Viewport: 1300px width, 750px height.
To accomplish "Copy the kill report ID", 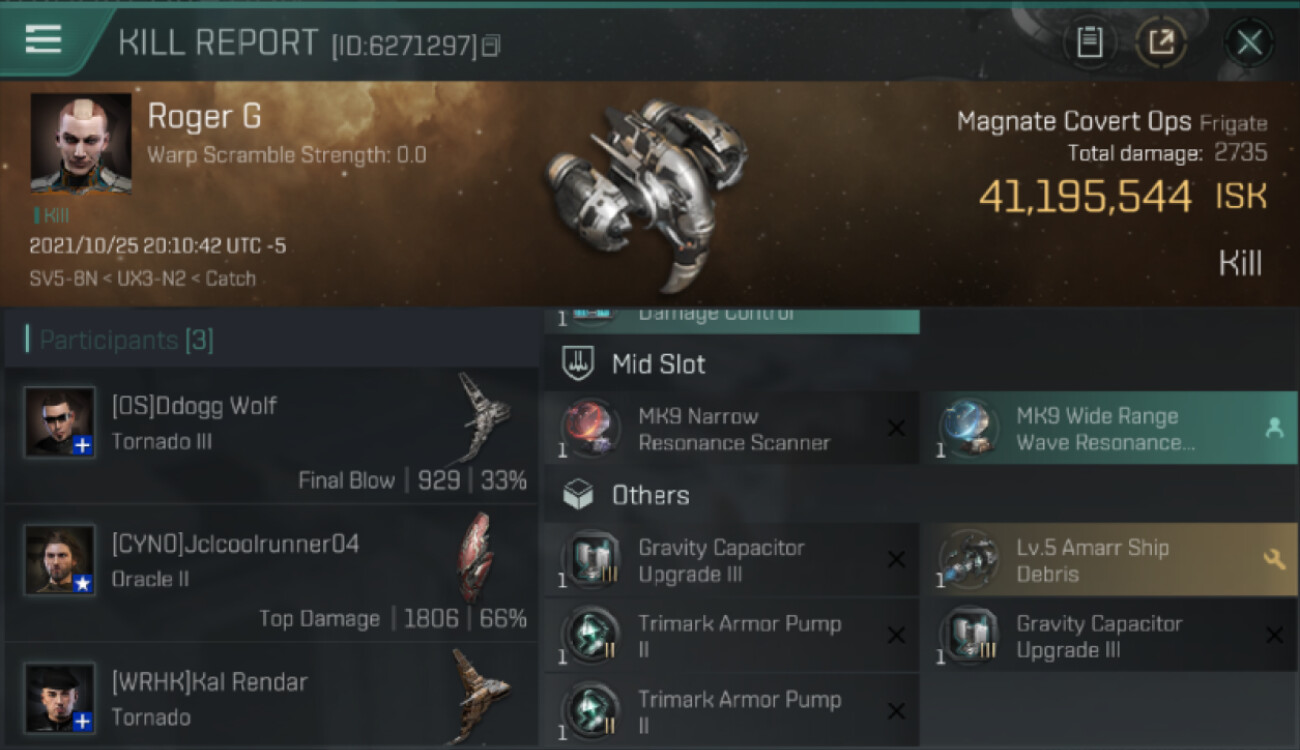I will 490,46.
